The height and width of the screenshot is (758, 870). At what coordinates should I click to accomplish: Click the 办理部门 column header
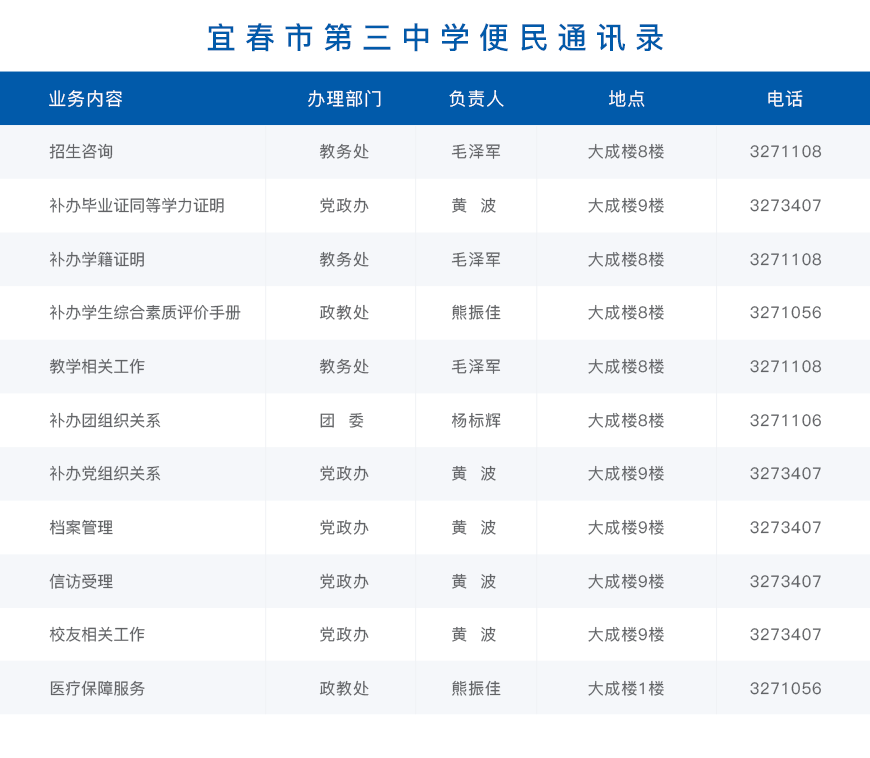click(345, 99)
